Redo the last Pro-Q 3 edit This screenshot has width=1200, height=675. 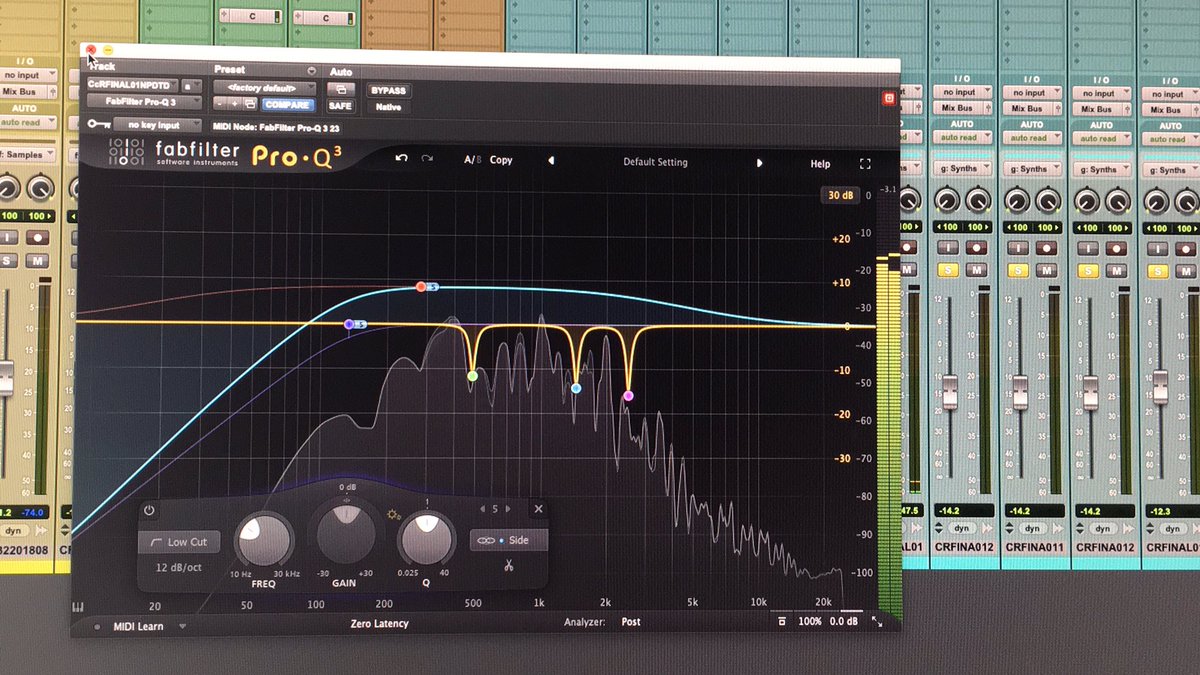[427, 159]
